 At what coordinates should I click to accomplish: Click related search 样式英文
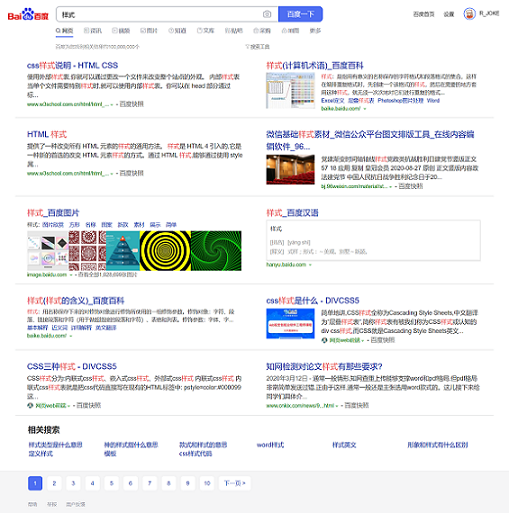[344, 445]
